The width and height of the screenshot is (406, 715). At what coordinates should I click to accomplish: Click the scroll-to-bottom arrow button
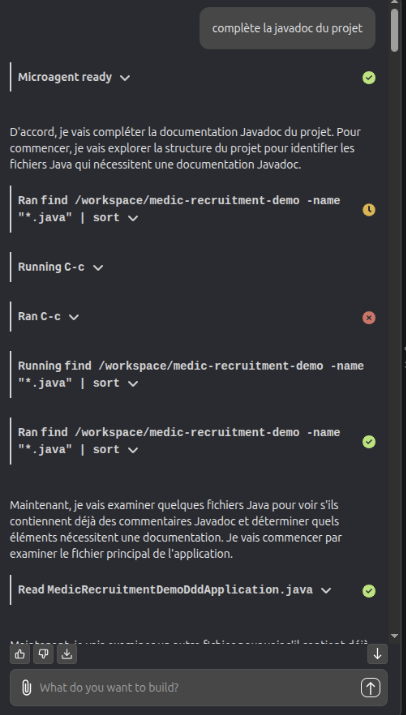tap(377, 654)
